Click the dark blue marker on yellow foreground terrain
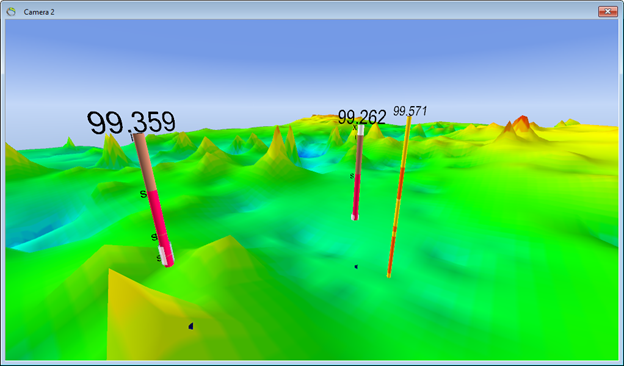624x366 pixels. (x=191, y=326)
